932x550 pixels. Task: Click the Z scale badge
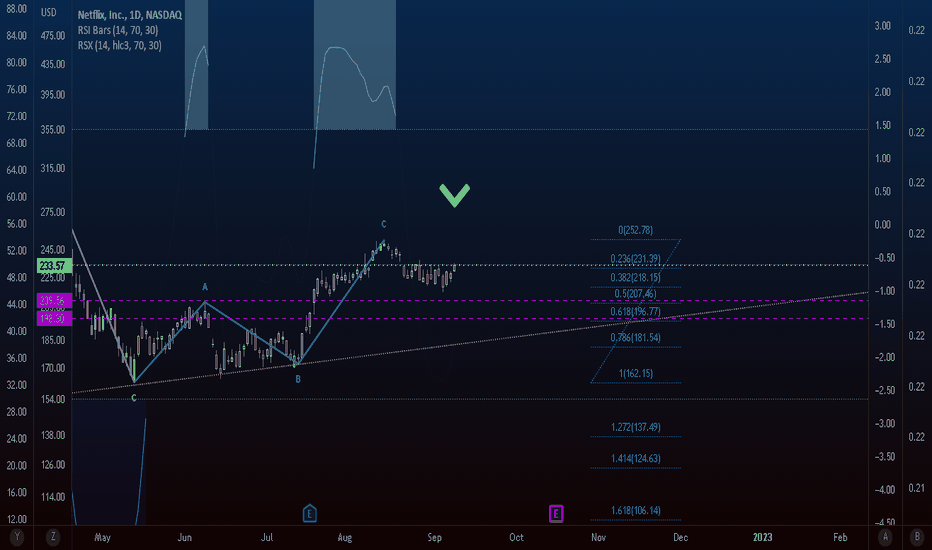point(53,537)
